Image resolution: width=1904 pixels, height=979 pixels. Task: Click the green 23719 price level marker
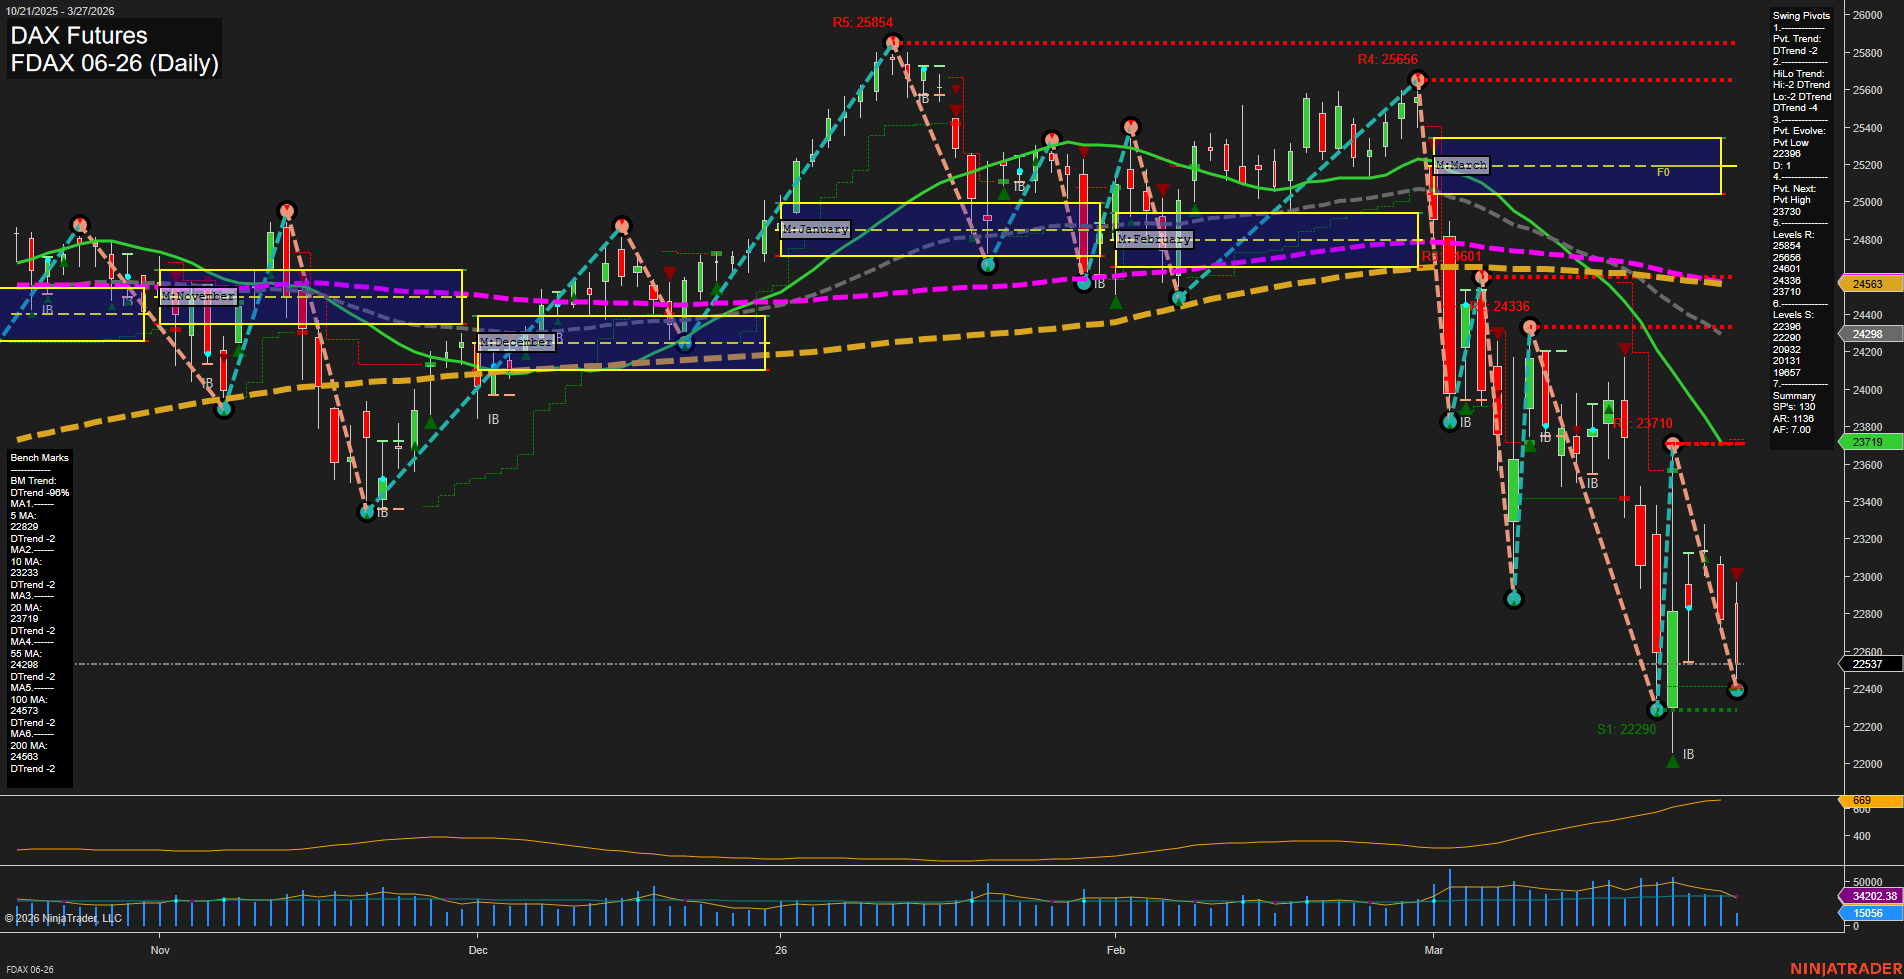coord(1869,442)
